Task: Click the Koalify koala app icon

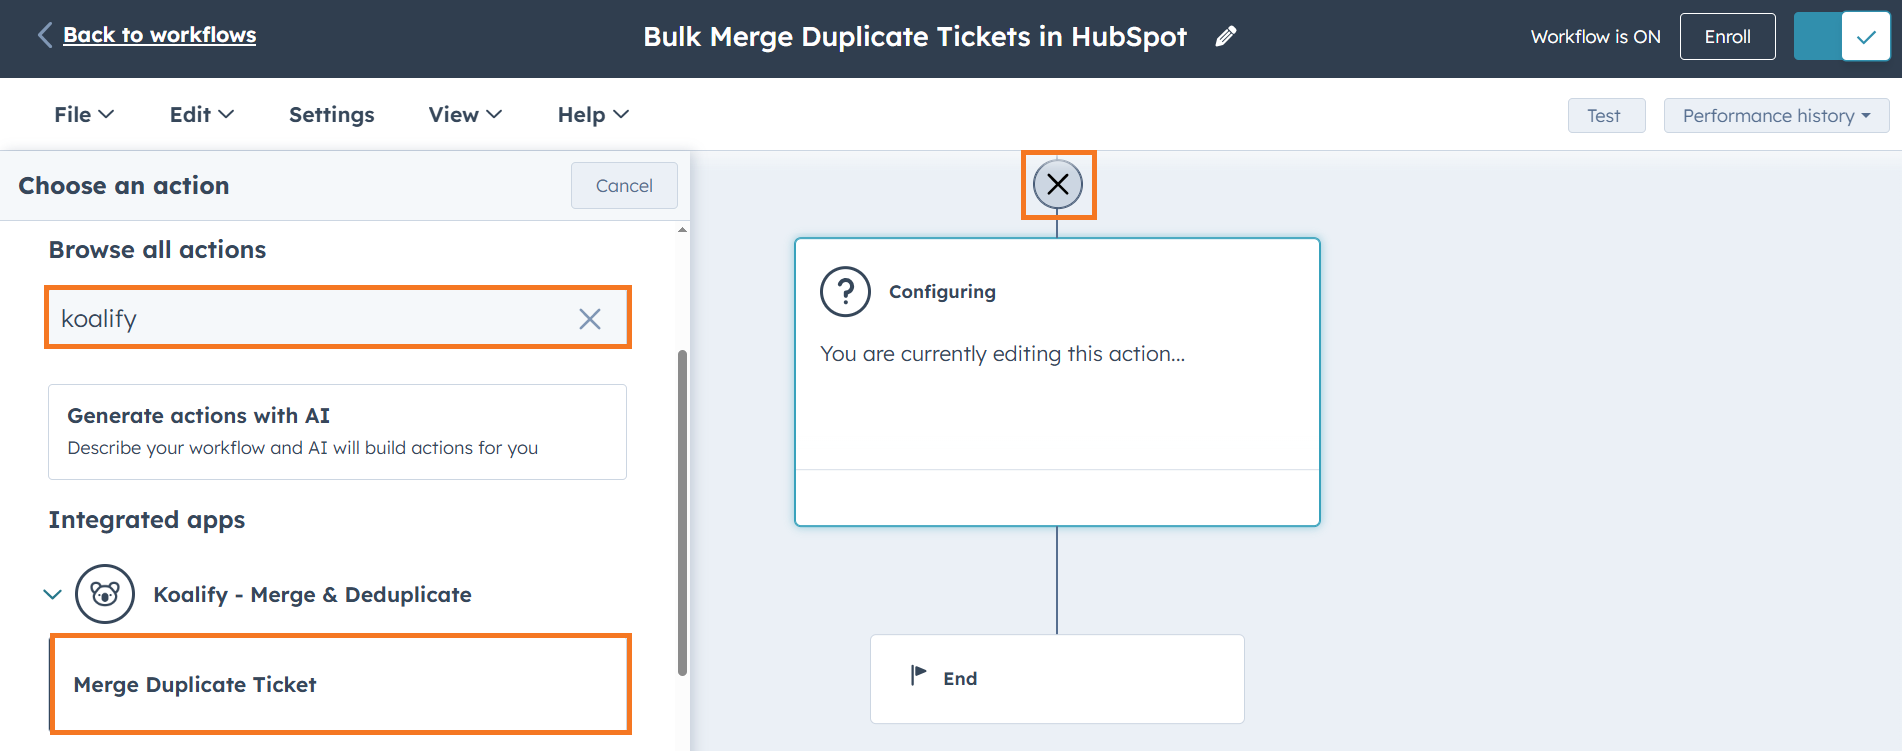Action: pyautogui.click(x=105, y=594)
